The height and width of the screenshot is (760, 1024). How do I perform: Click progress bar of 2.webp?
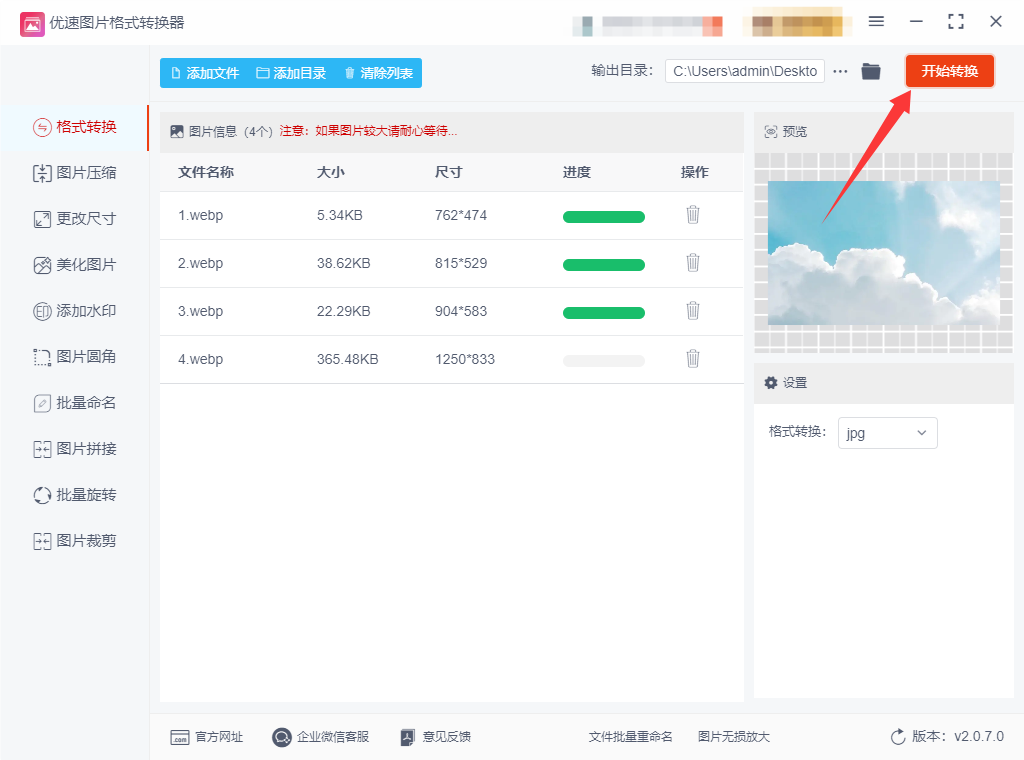603,264
